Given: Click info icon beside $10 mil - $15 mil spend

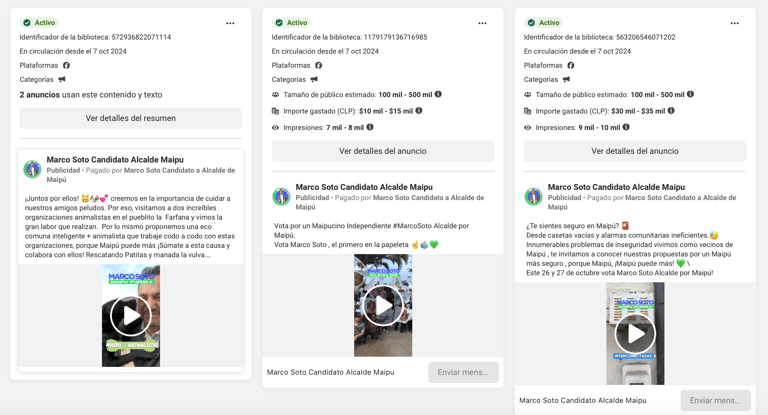Looking at the screenshot, I should pyautogui.click(x=419, y=111).
